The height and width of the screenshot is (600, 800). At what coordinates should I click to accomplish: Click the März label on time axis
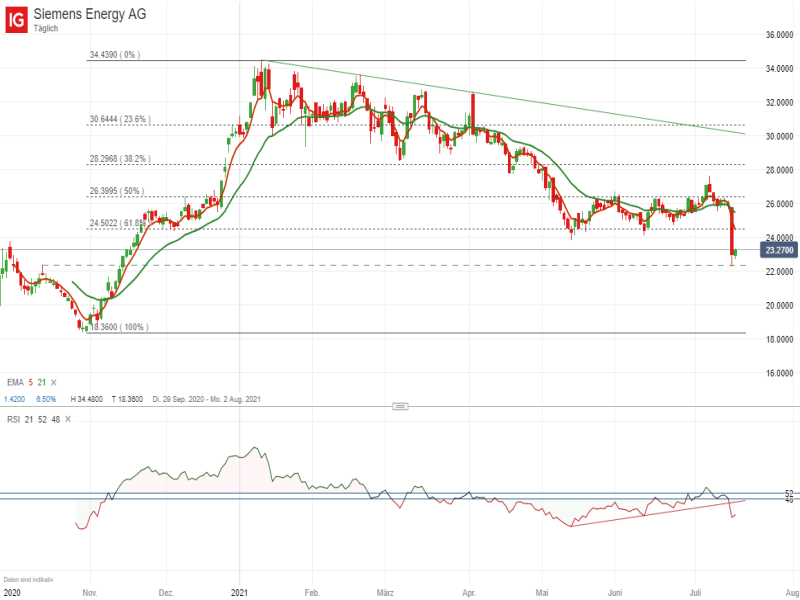tap(385, 593)
